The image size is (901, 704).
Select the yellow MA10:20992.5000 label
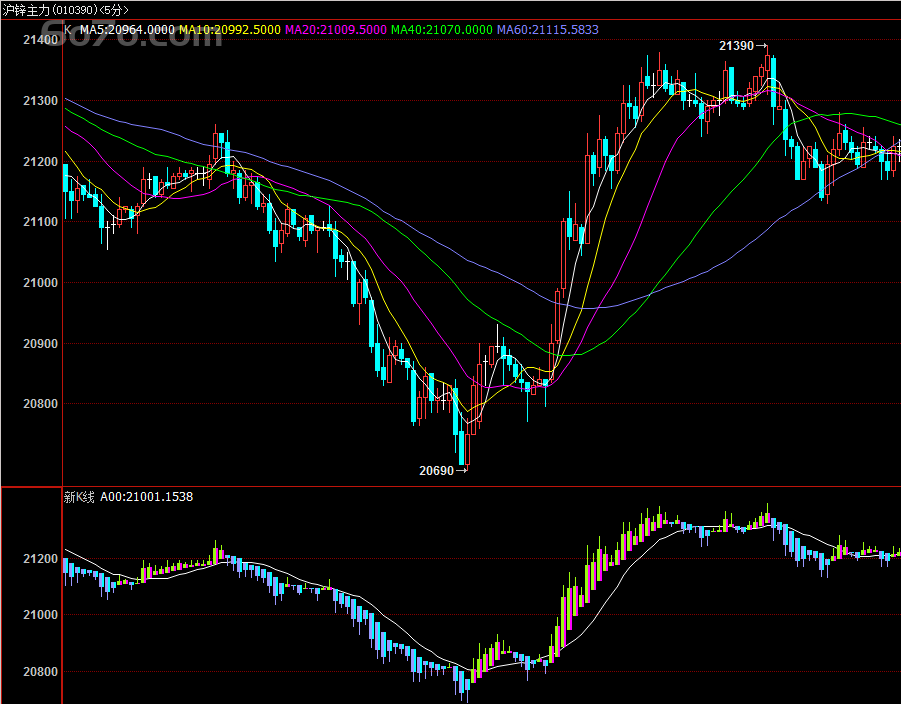(230, 29)
